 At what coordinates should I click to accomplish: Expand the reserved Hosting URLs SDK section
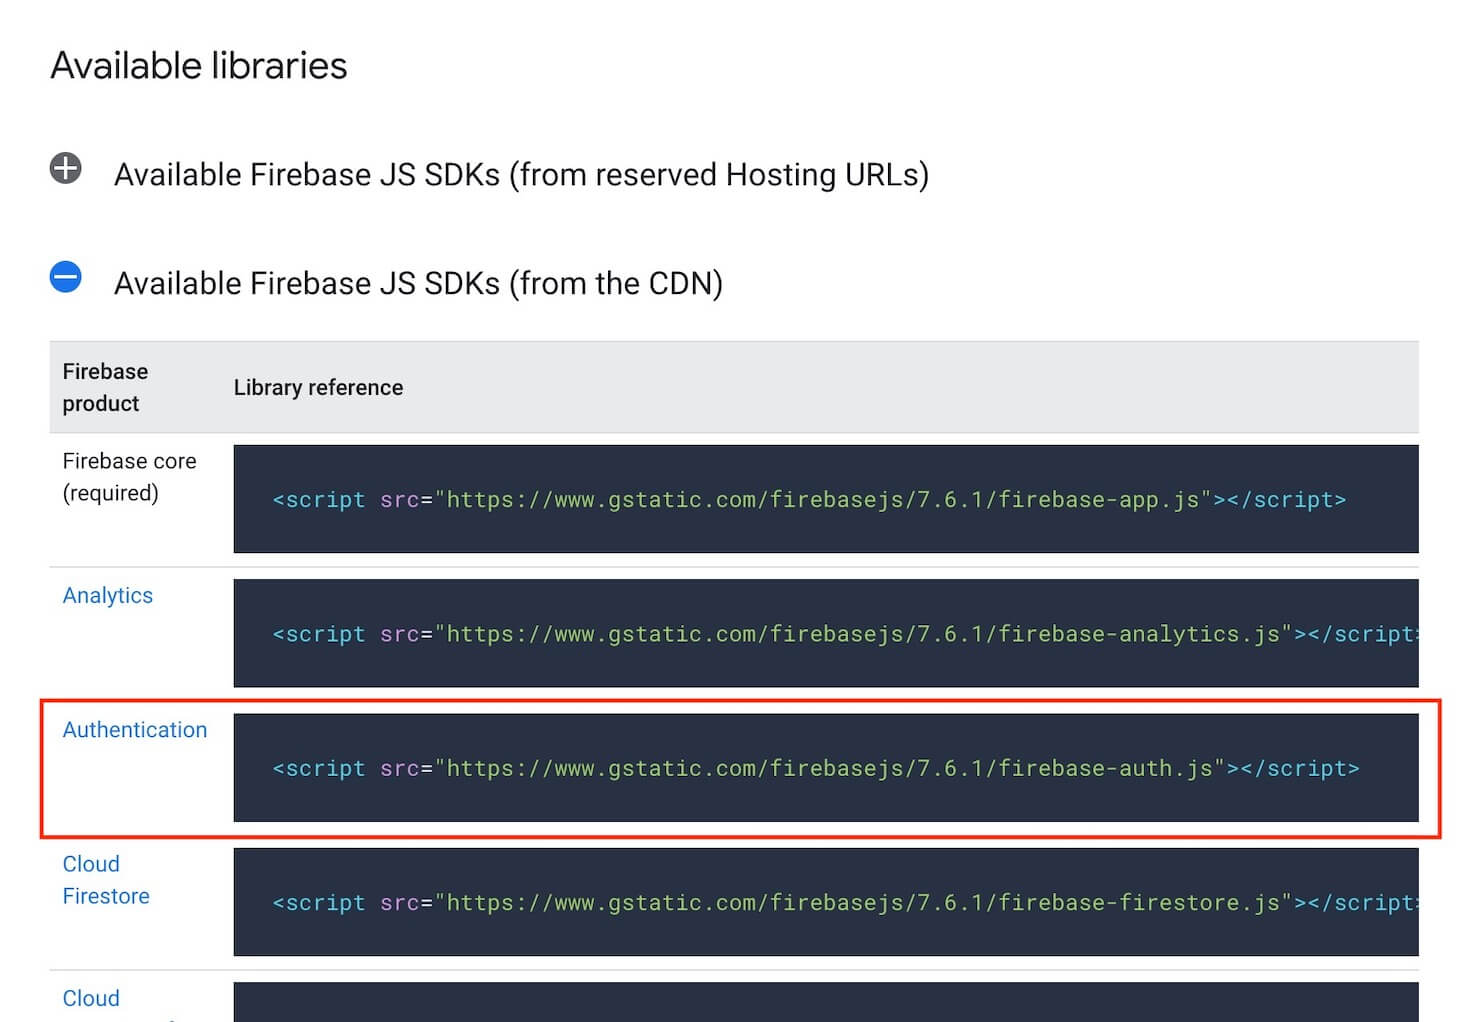(66, 168)
